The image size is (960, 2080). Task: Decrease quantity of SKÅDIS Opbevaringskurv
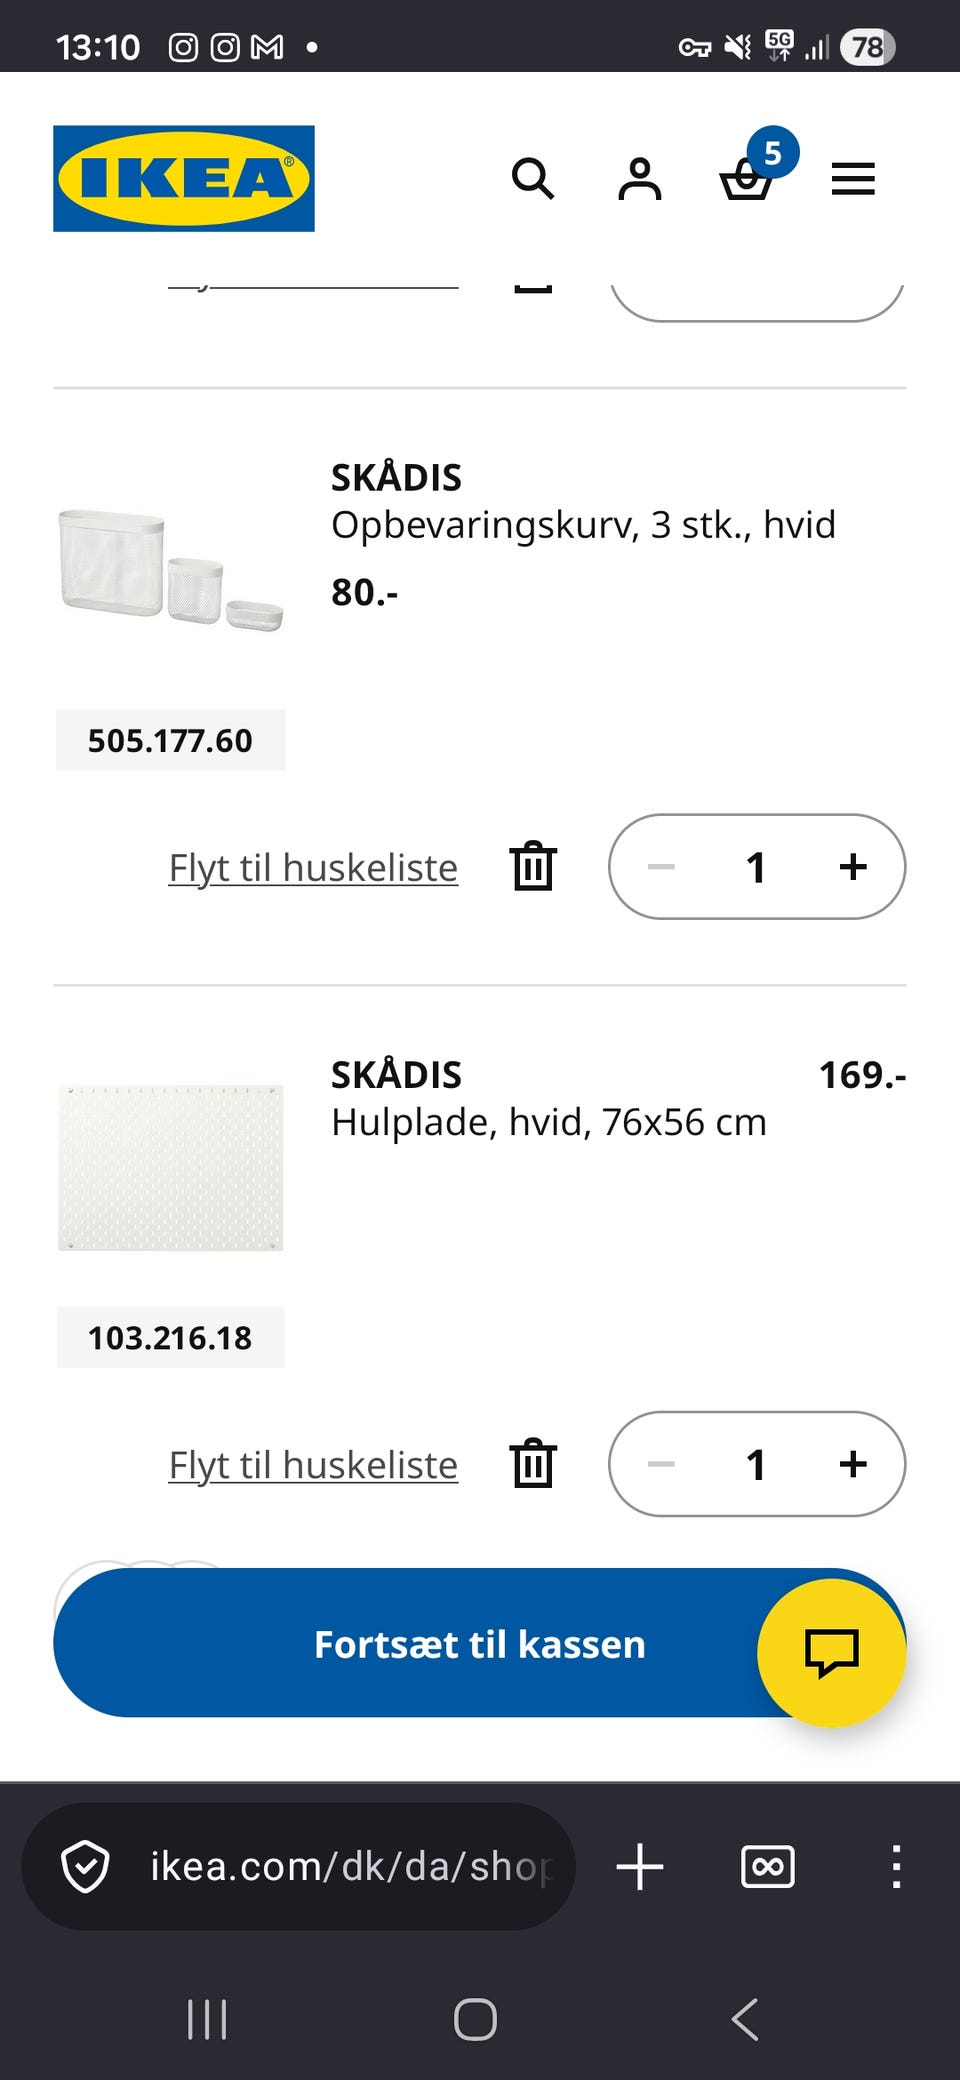(661, 866)
